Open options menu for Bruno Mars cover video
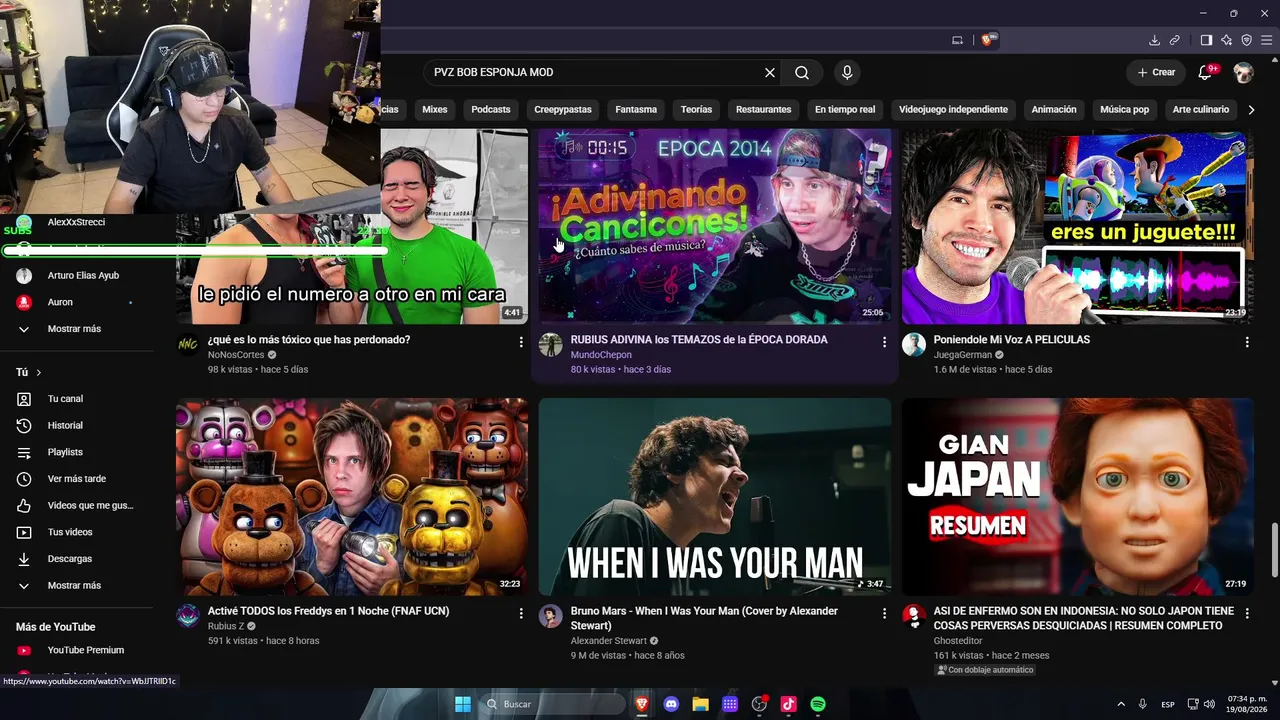Image resolution: width=1280 pixels, height=720 pixels. click(x=884, y=613)
